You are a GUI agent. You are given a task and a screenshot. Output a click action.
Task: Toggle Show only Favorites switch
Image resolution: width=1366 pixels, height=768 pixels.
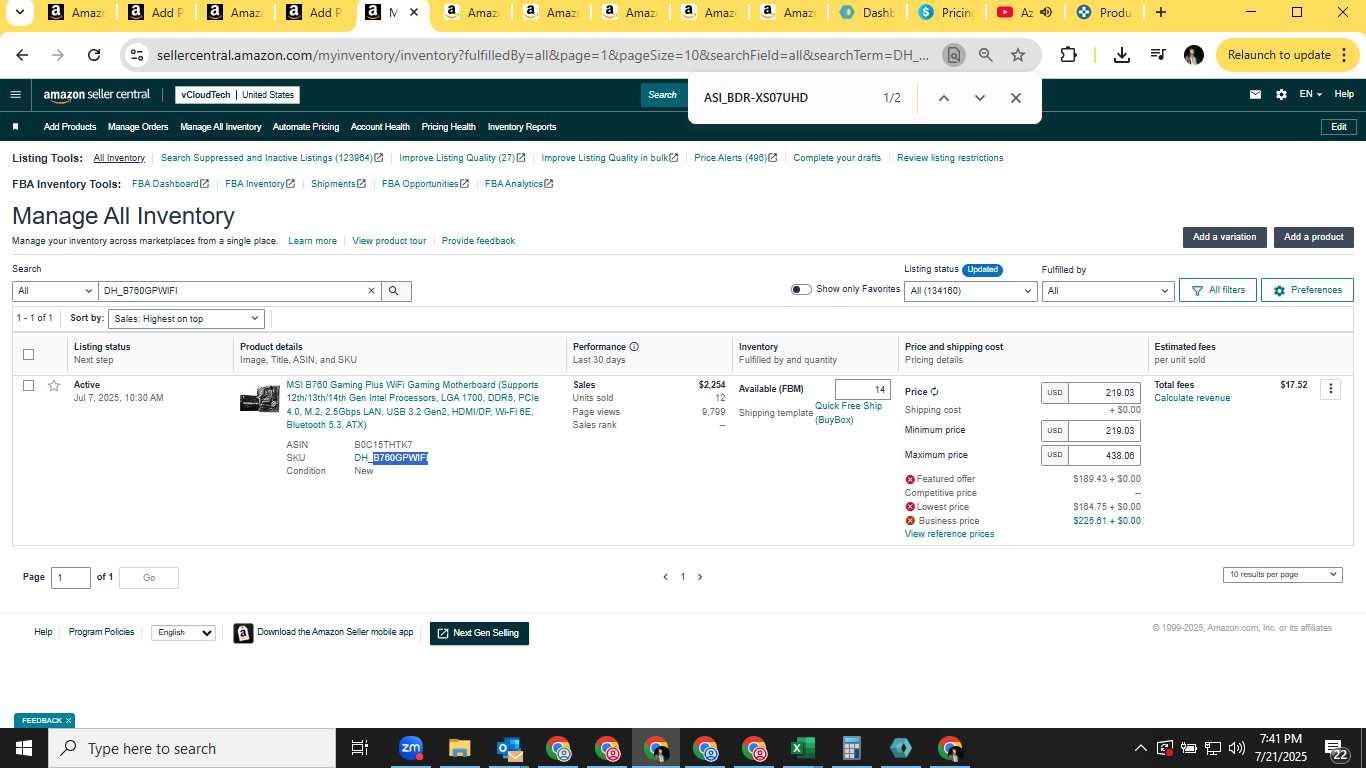pyautogui.click(x=801, y=289)
